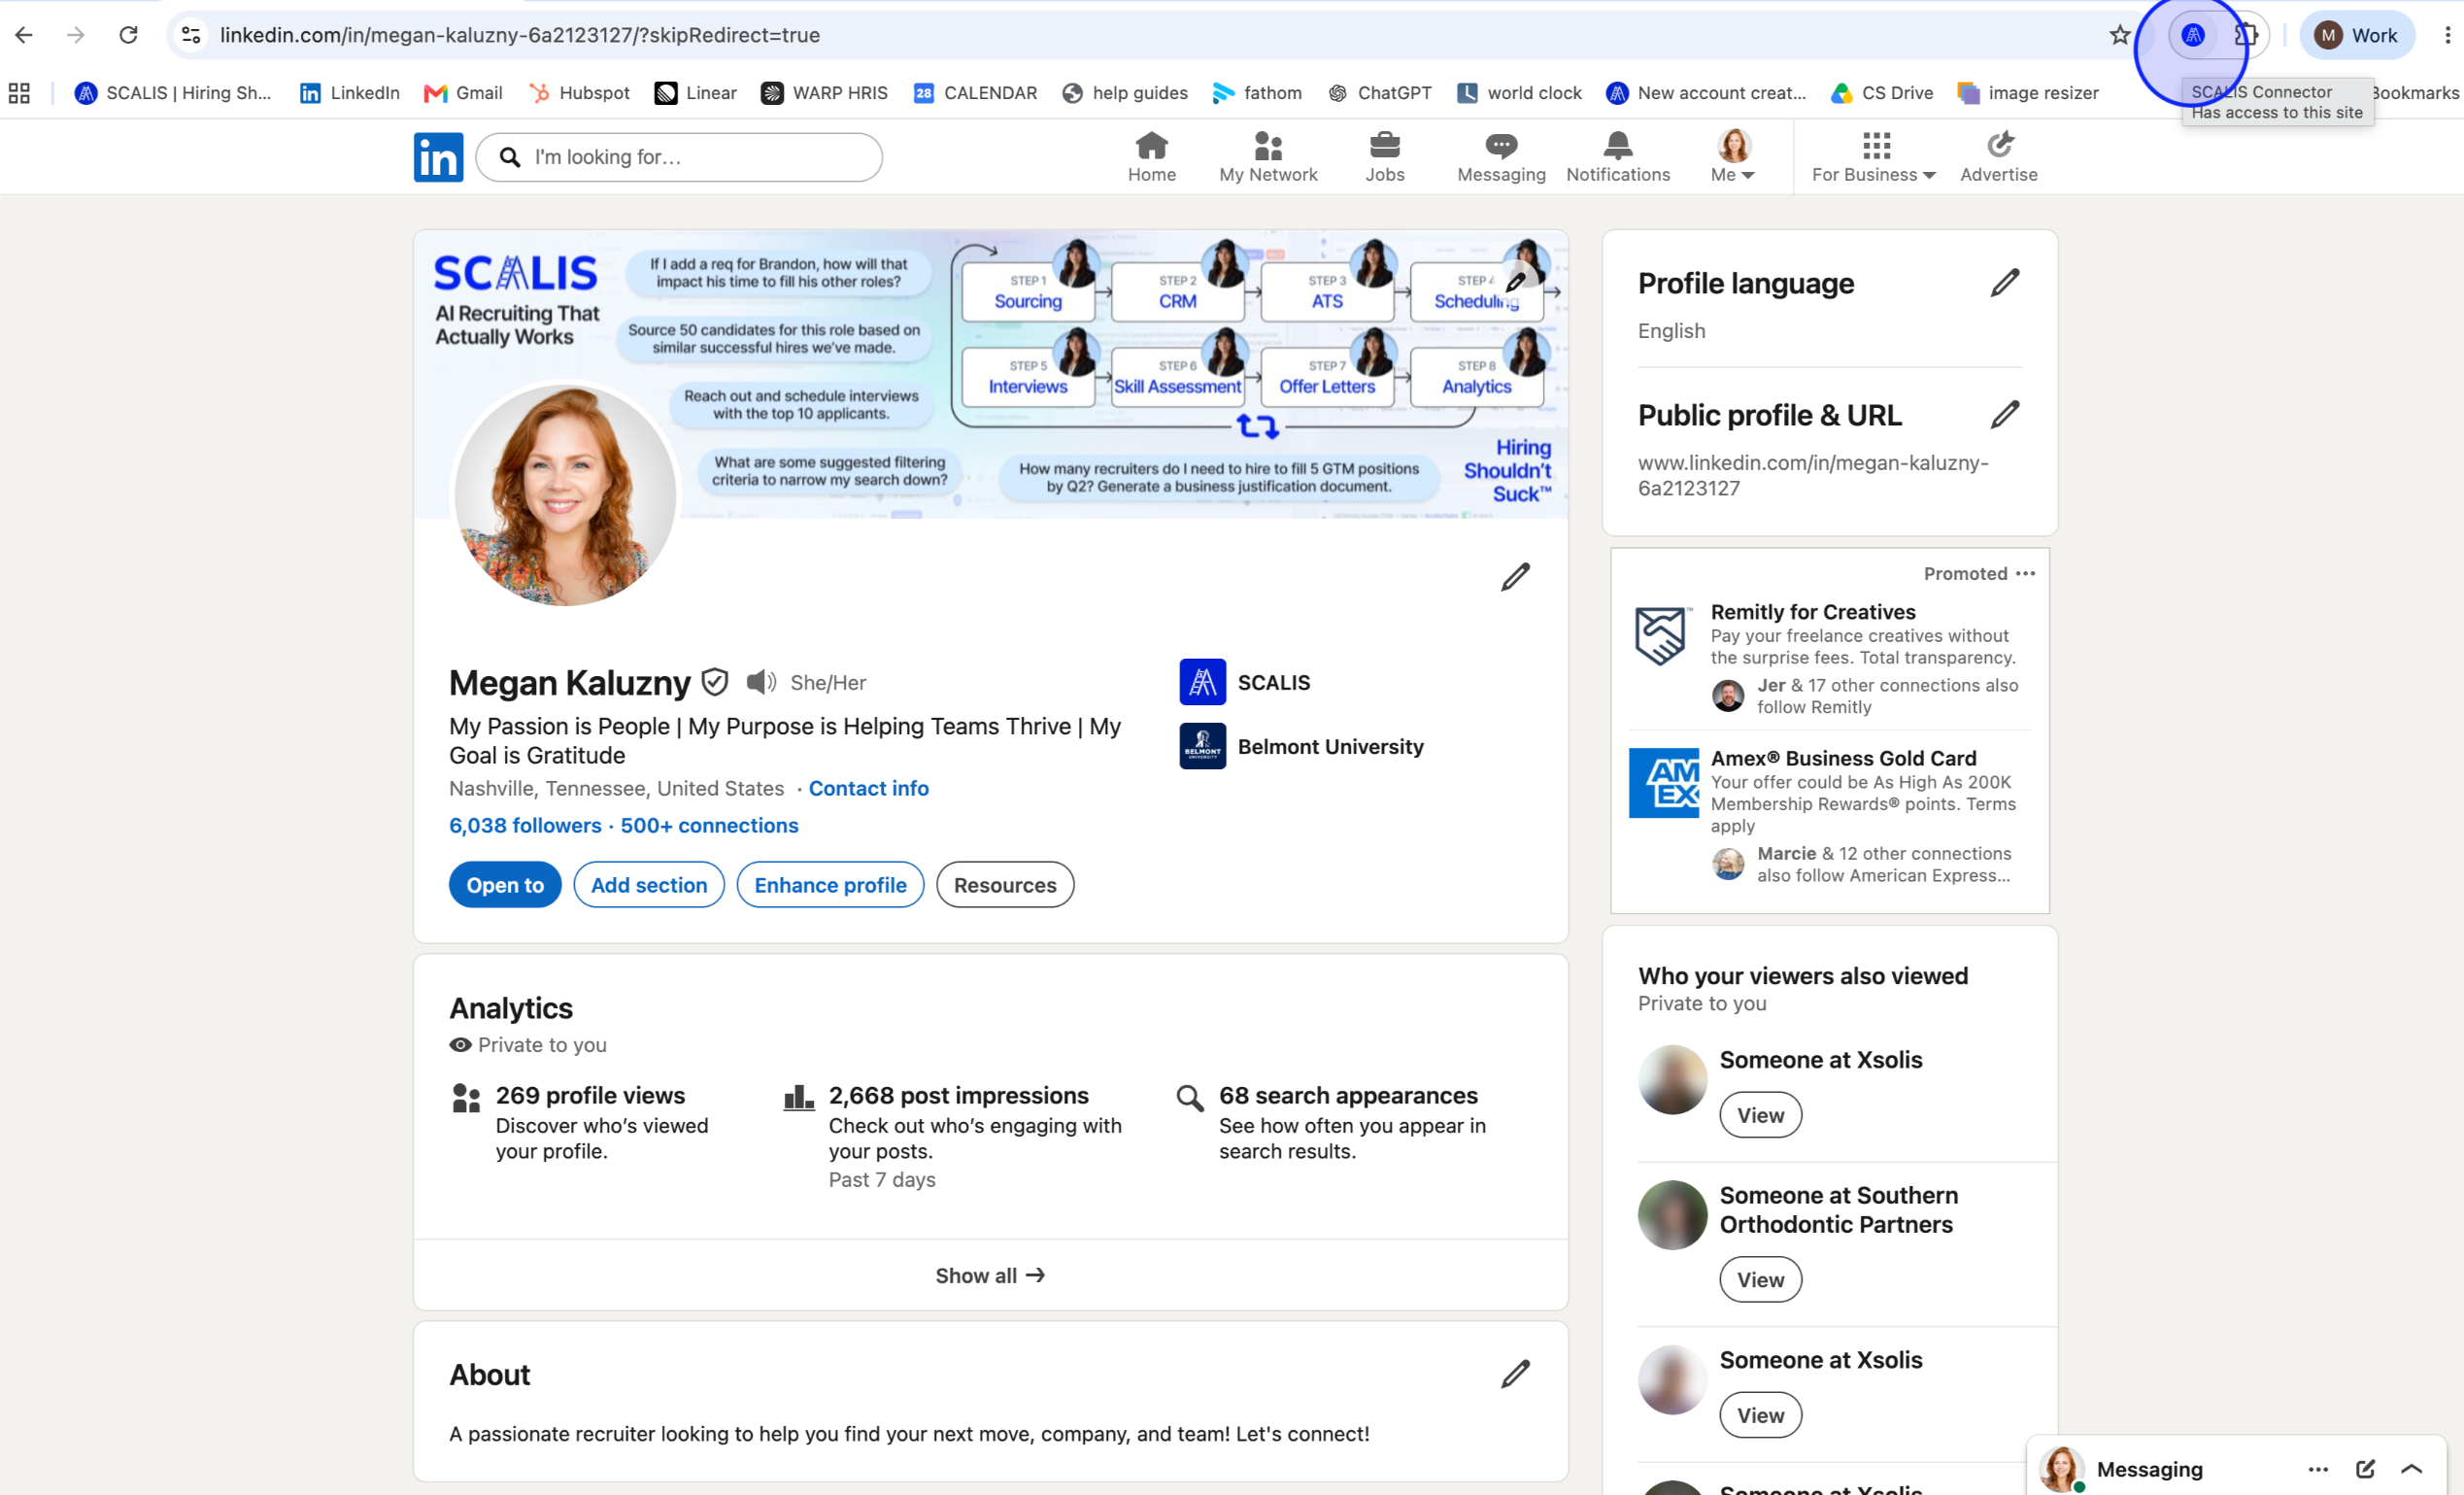This screenshot has height=1495, width=2464.
Task: Open the Linear bookmark
Action: click(696, 93)
